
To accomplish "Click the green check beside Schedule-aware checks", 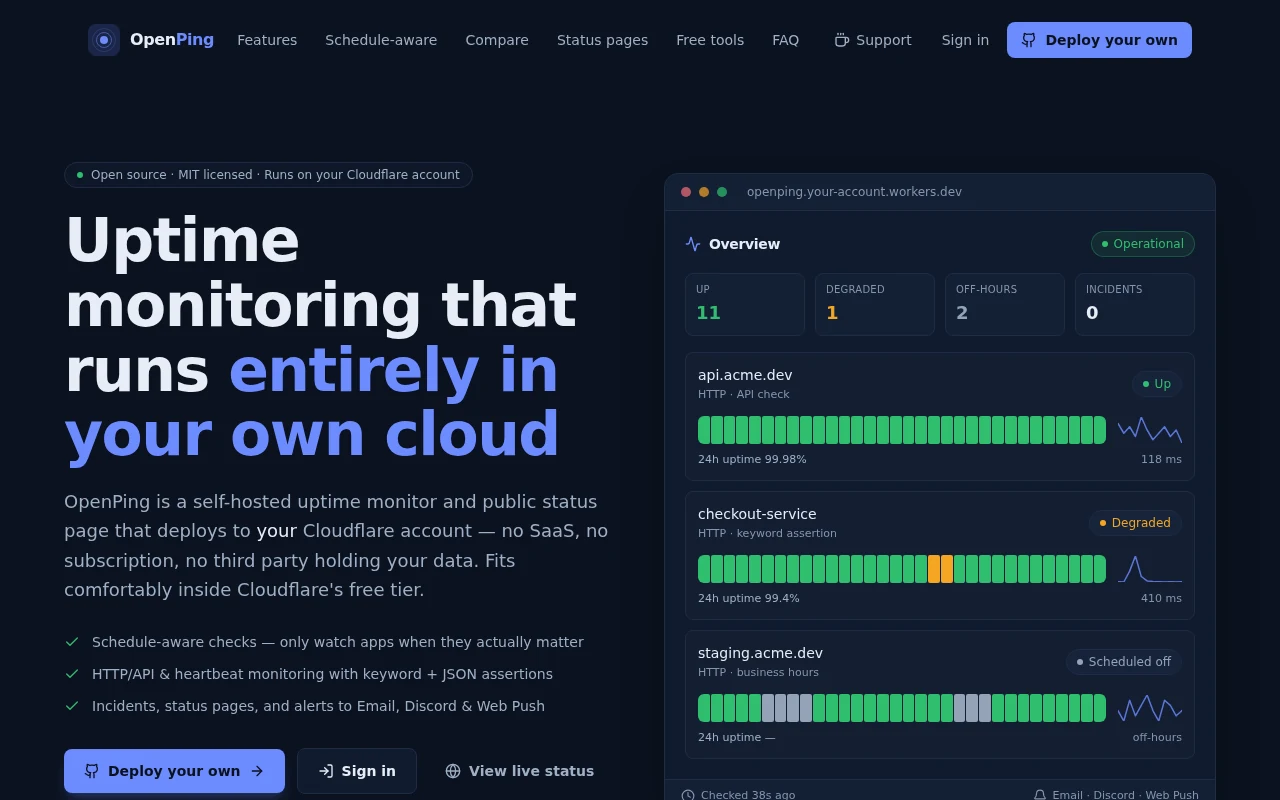I will pos(72,642).
